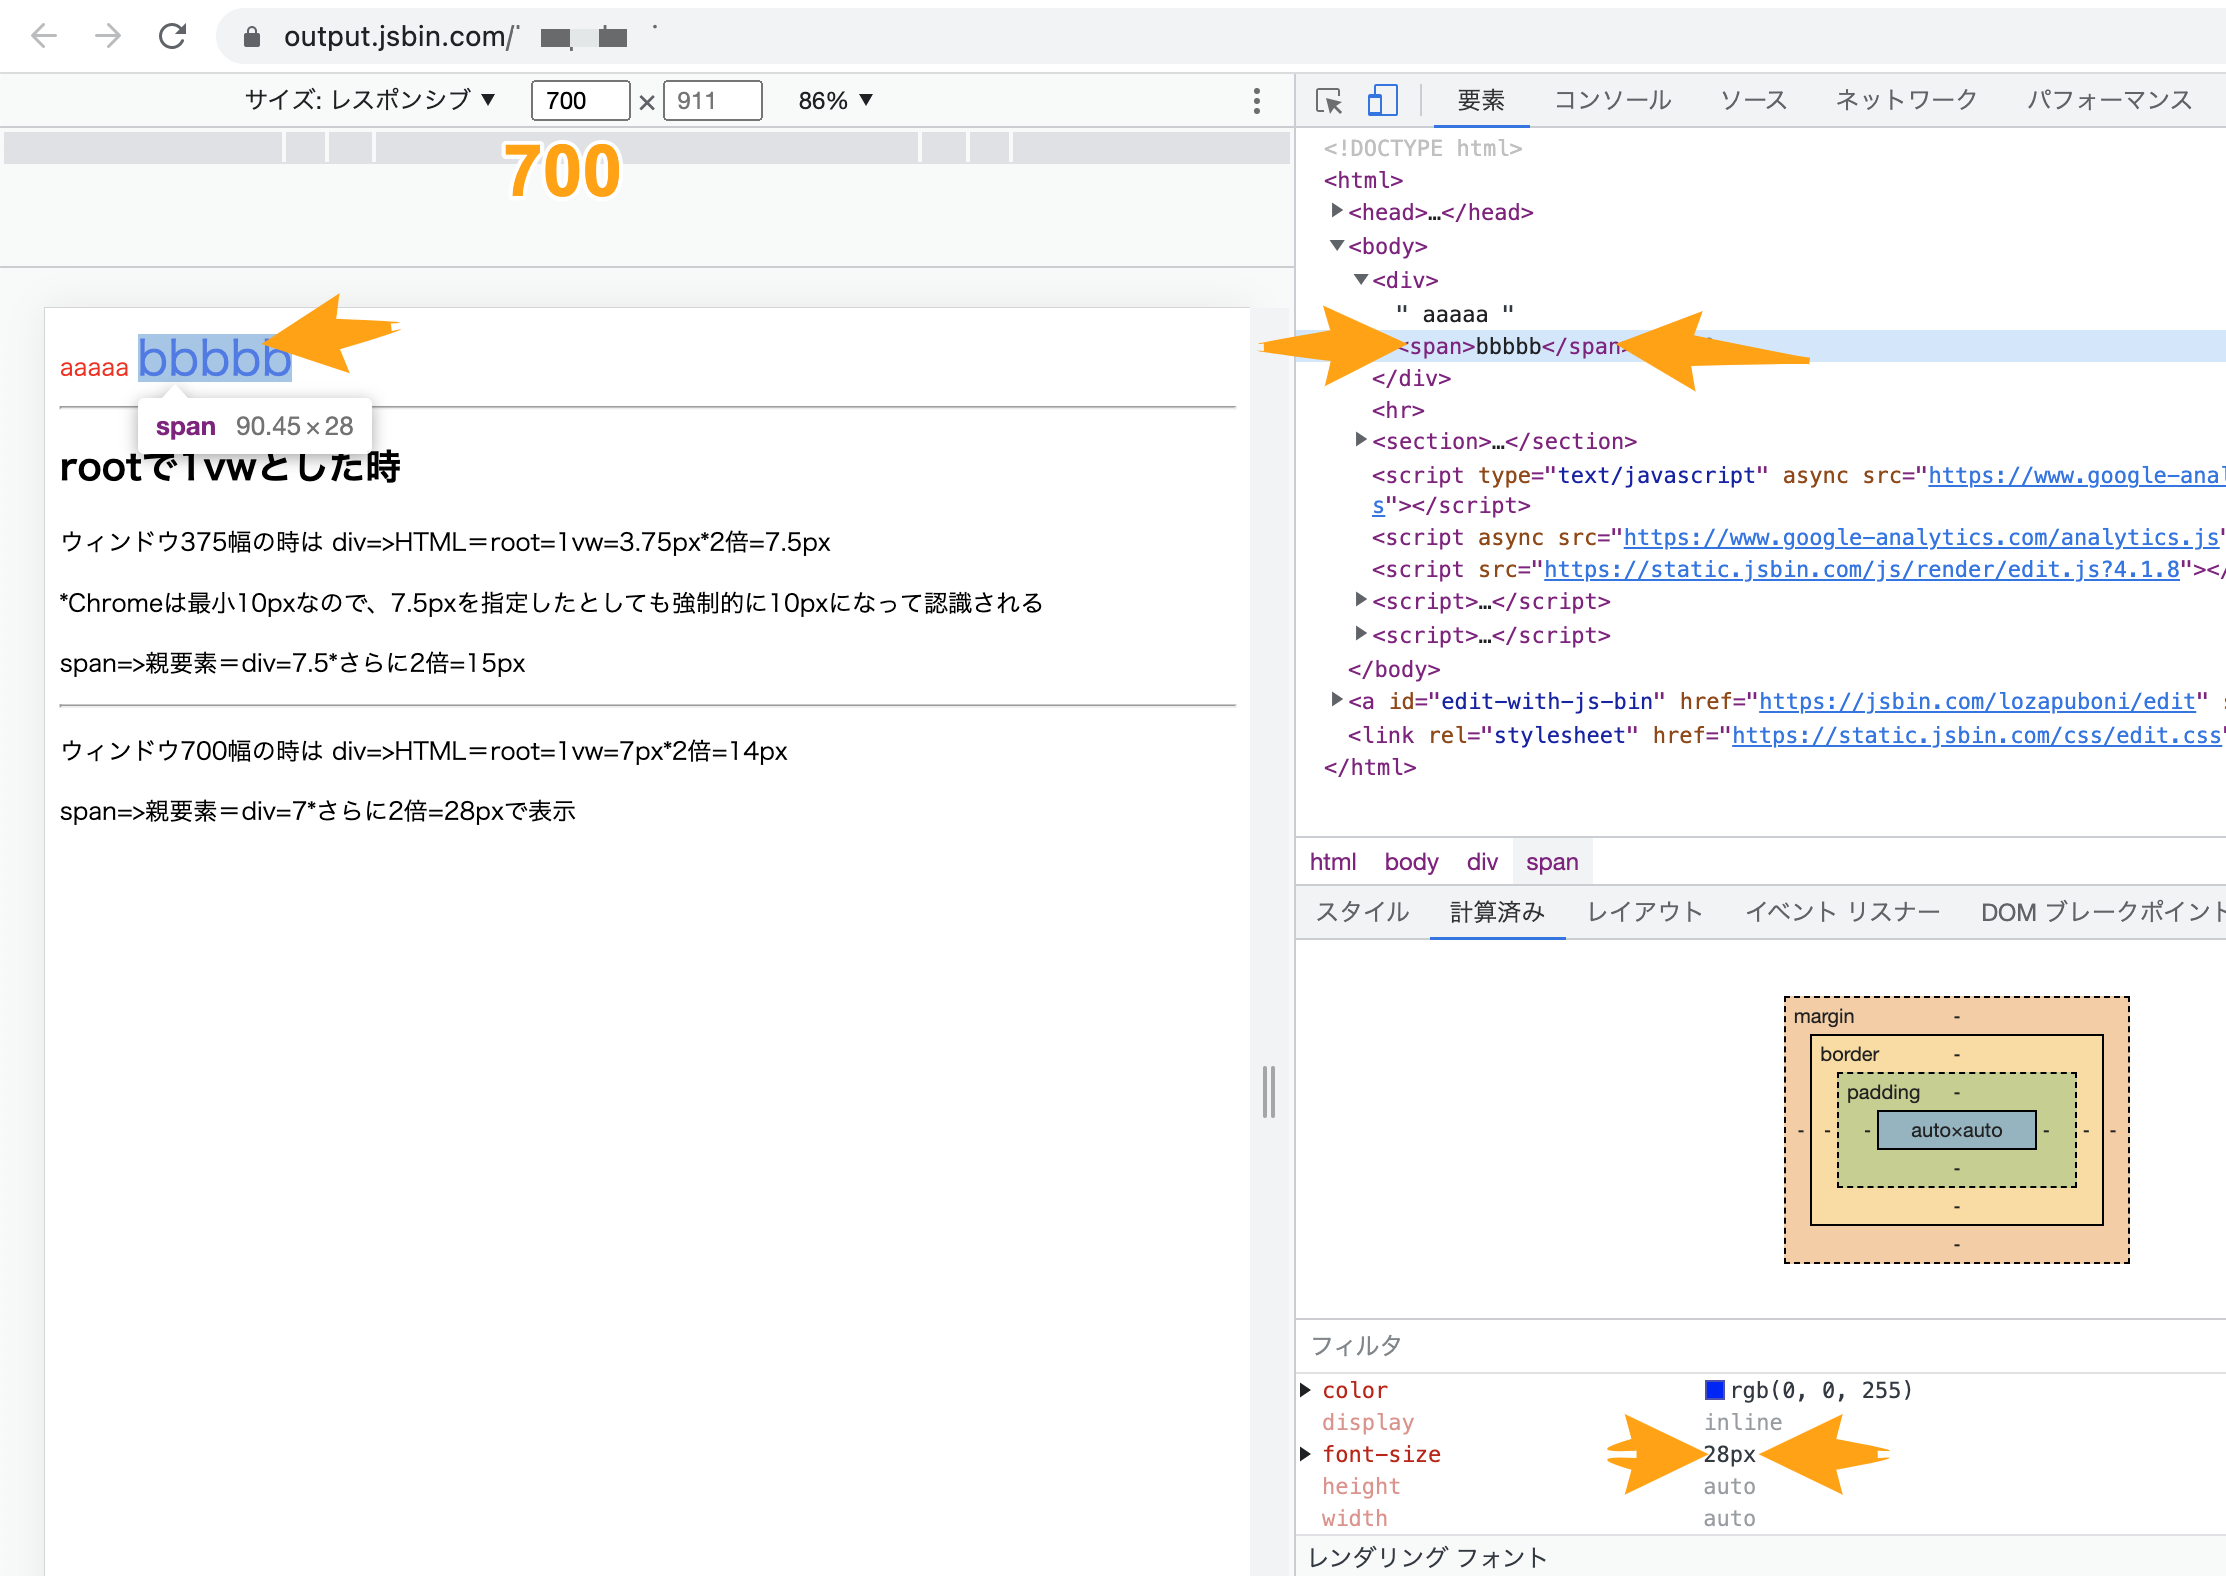Viewport: 2226px width, 1576px height.
Task: Open the google-analytics analytics.js link
Action: [x=1920, y=538]
